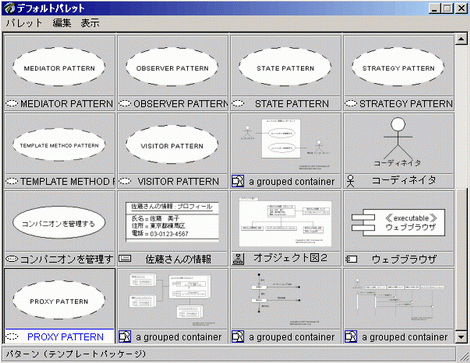Click the scrollbar up arrow
This screenshot has height=363, width=470.
coord(461,39)
